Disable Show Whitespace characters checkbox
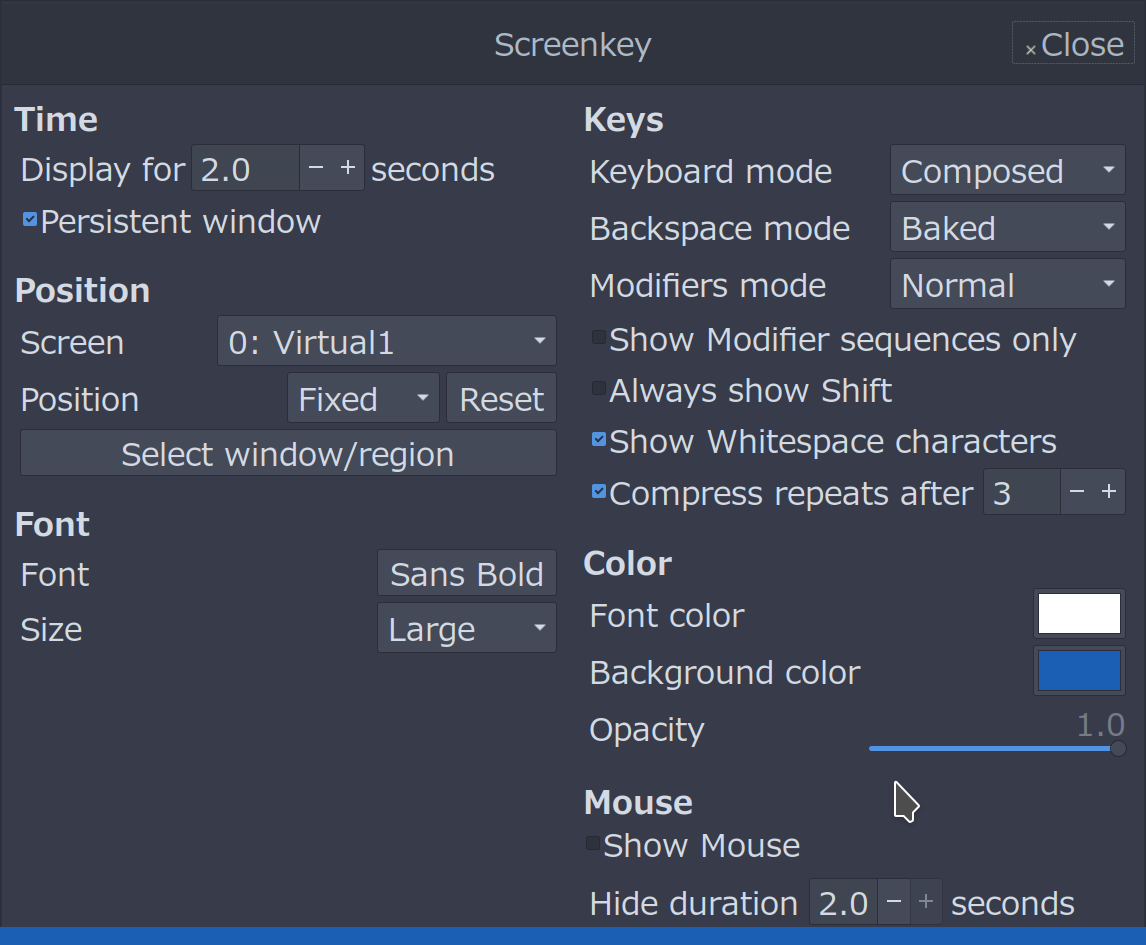Viewport: 1146px width, 945px height. coord(599,439)
